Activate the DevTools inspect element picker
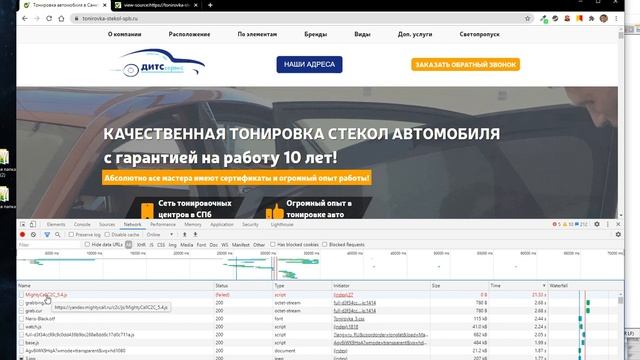 pos(23,224)
